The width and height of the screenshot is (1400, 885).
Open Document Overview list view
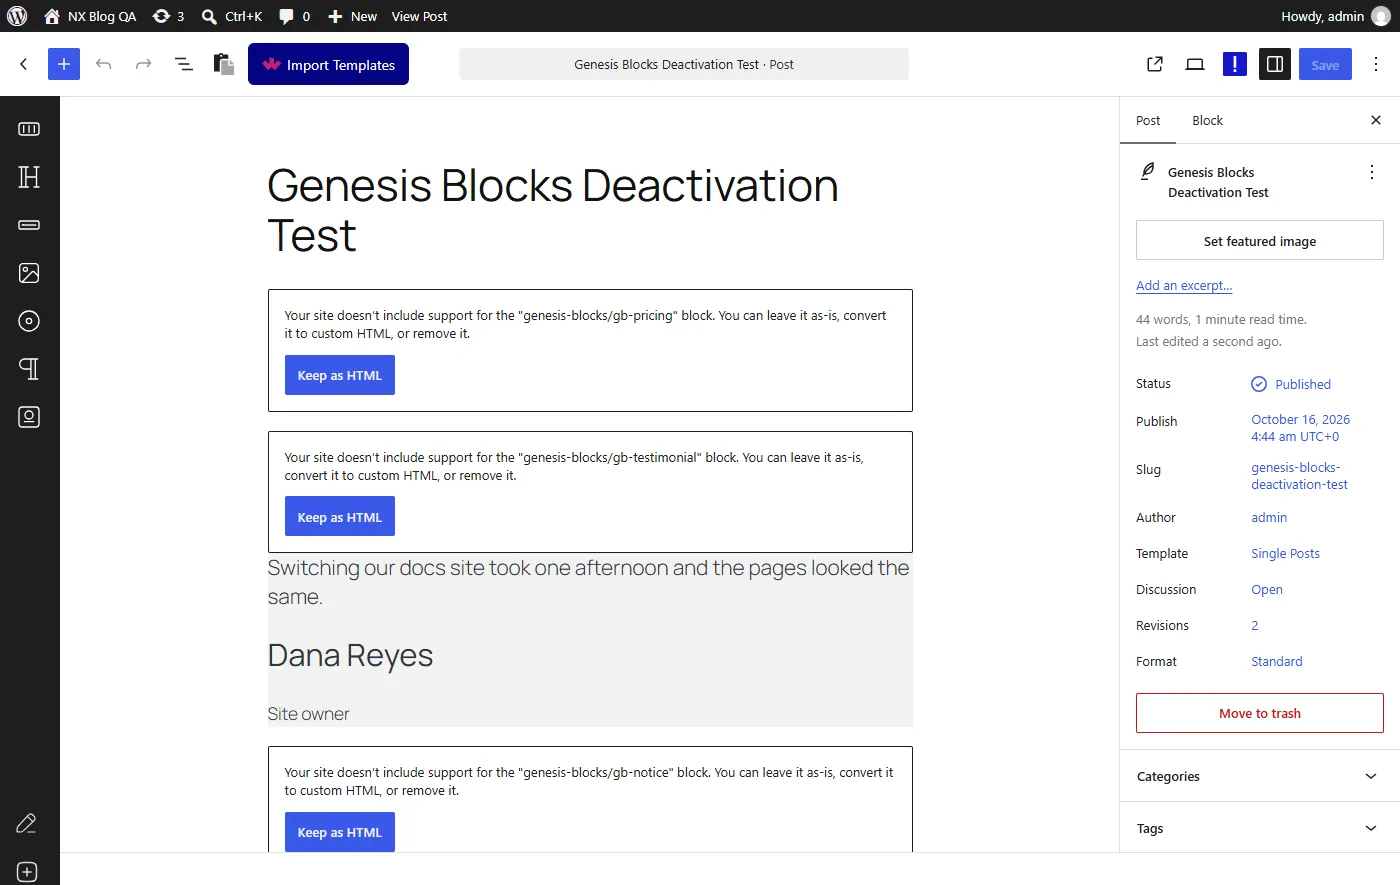pos(184,64)
